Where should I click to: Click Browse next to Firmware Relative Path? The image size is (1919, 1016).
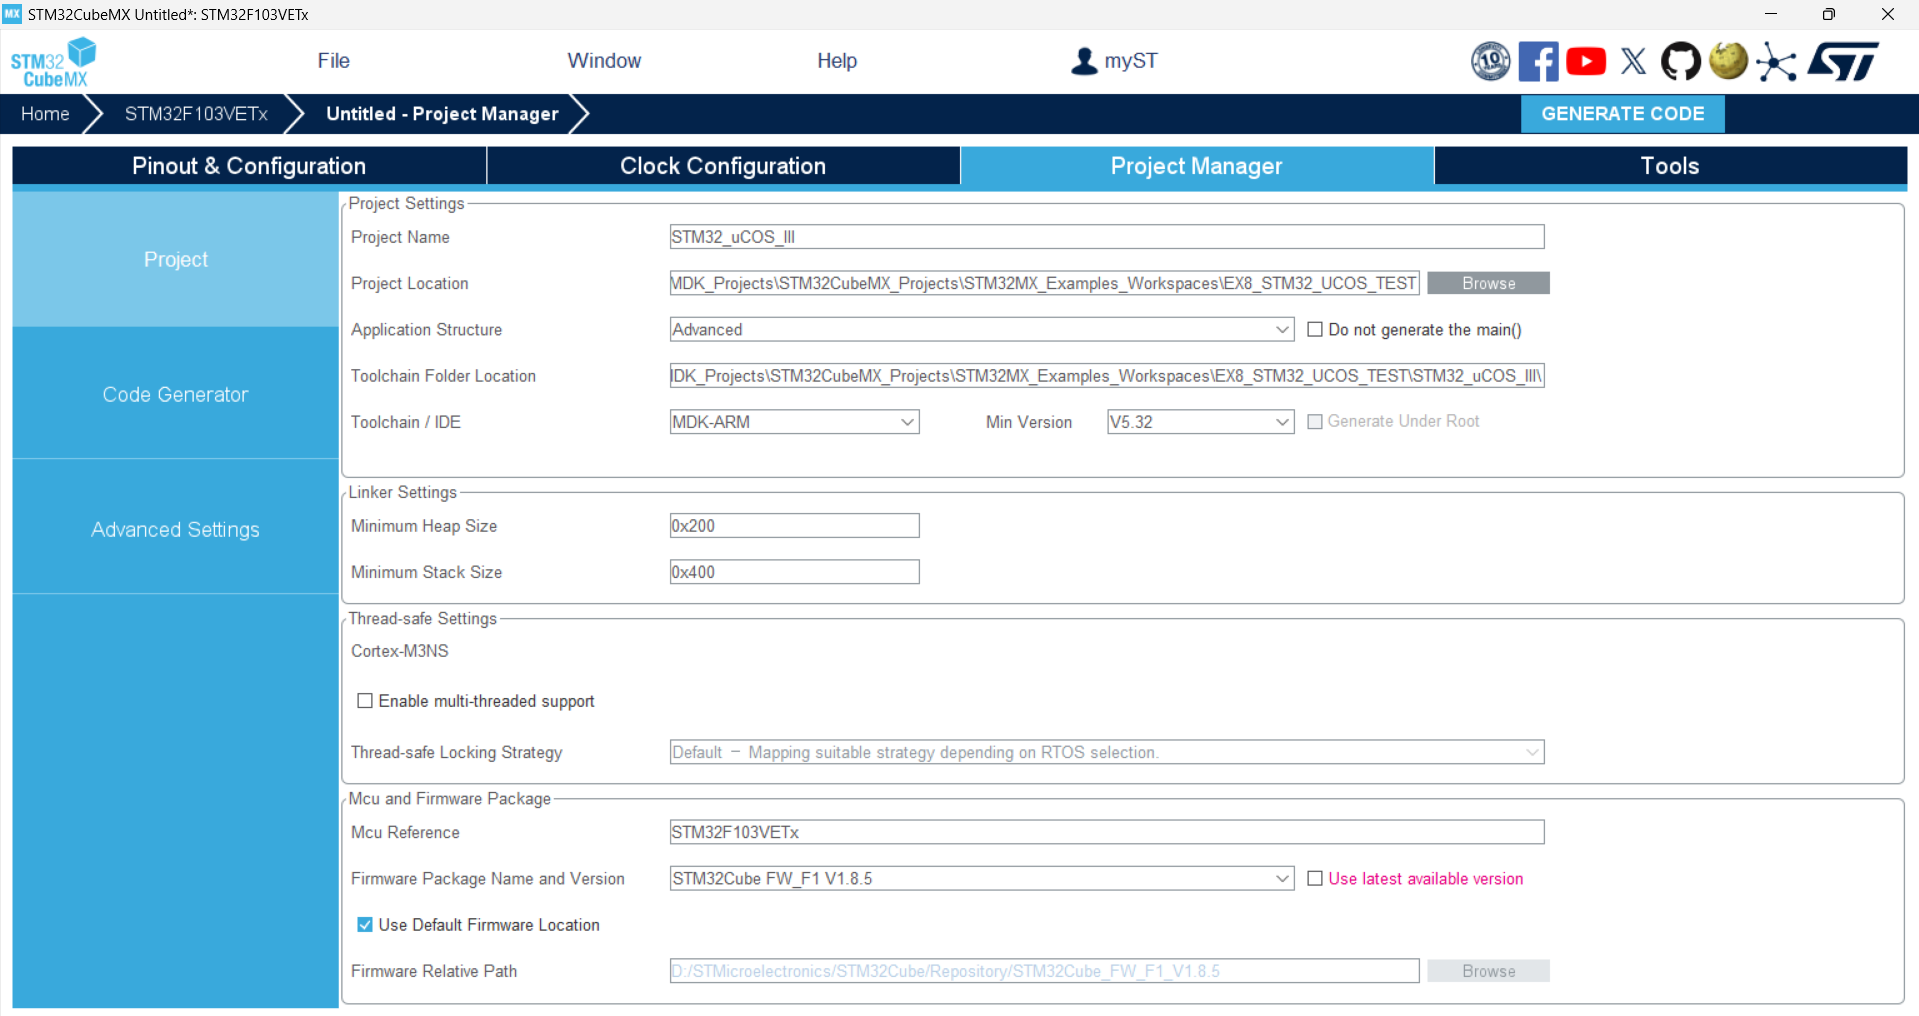coord(1488,971)
